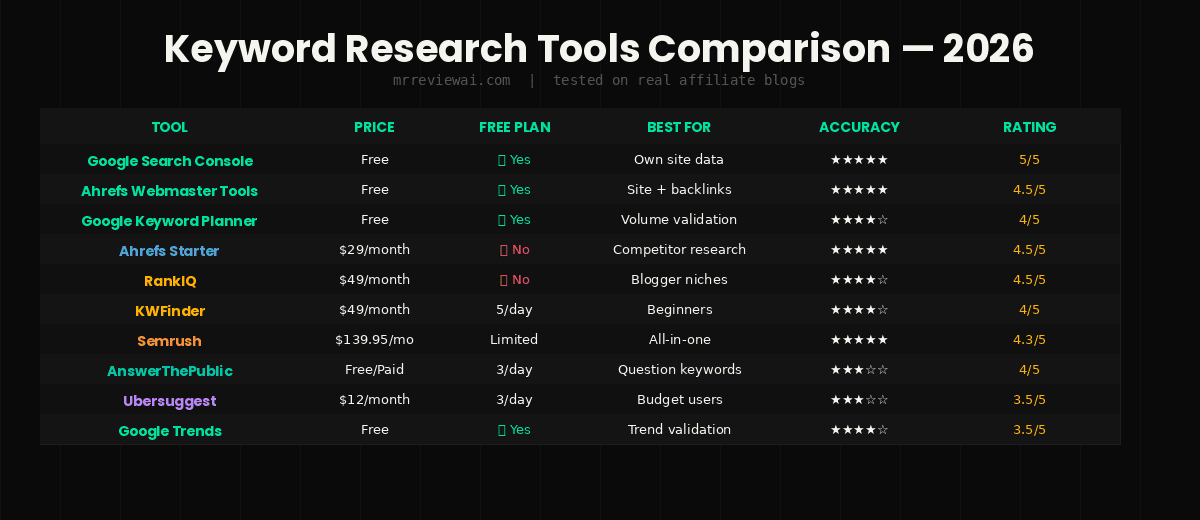Viewport: 1200px width, 520px height.
Task: Click the Budget users cell
Action: pos(679,400)
